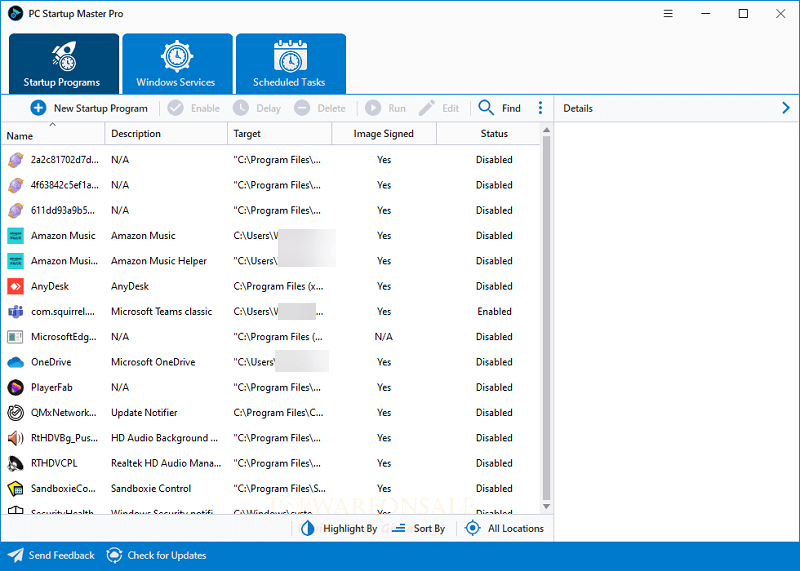Click the RtHDVBg_Pus speaker icon
This screenshot has height=571, width=800.
tap(15, 438)
